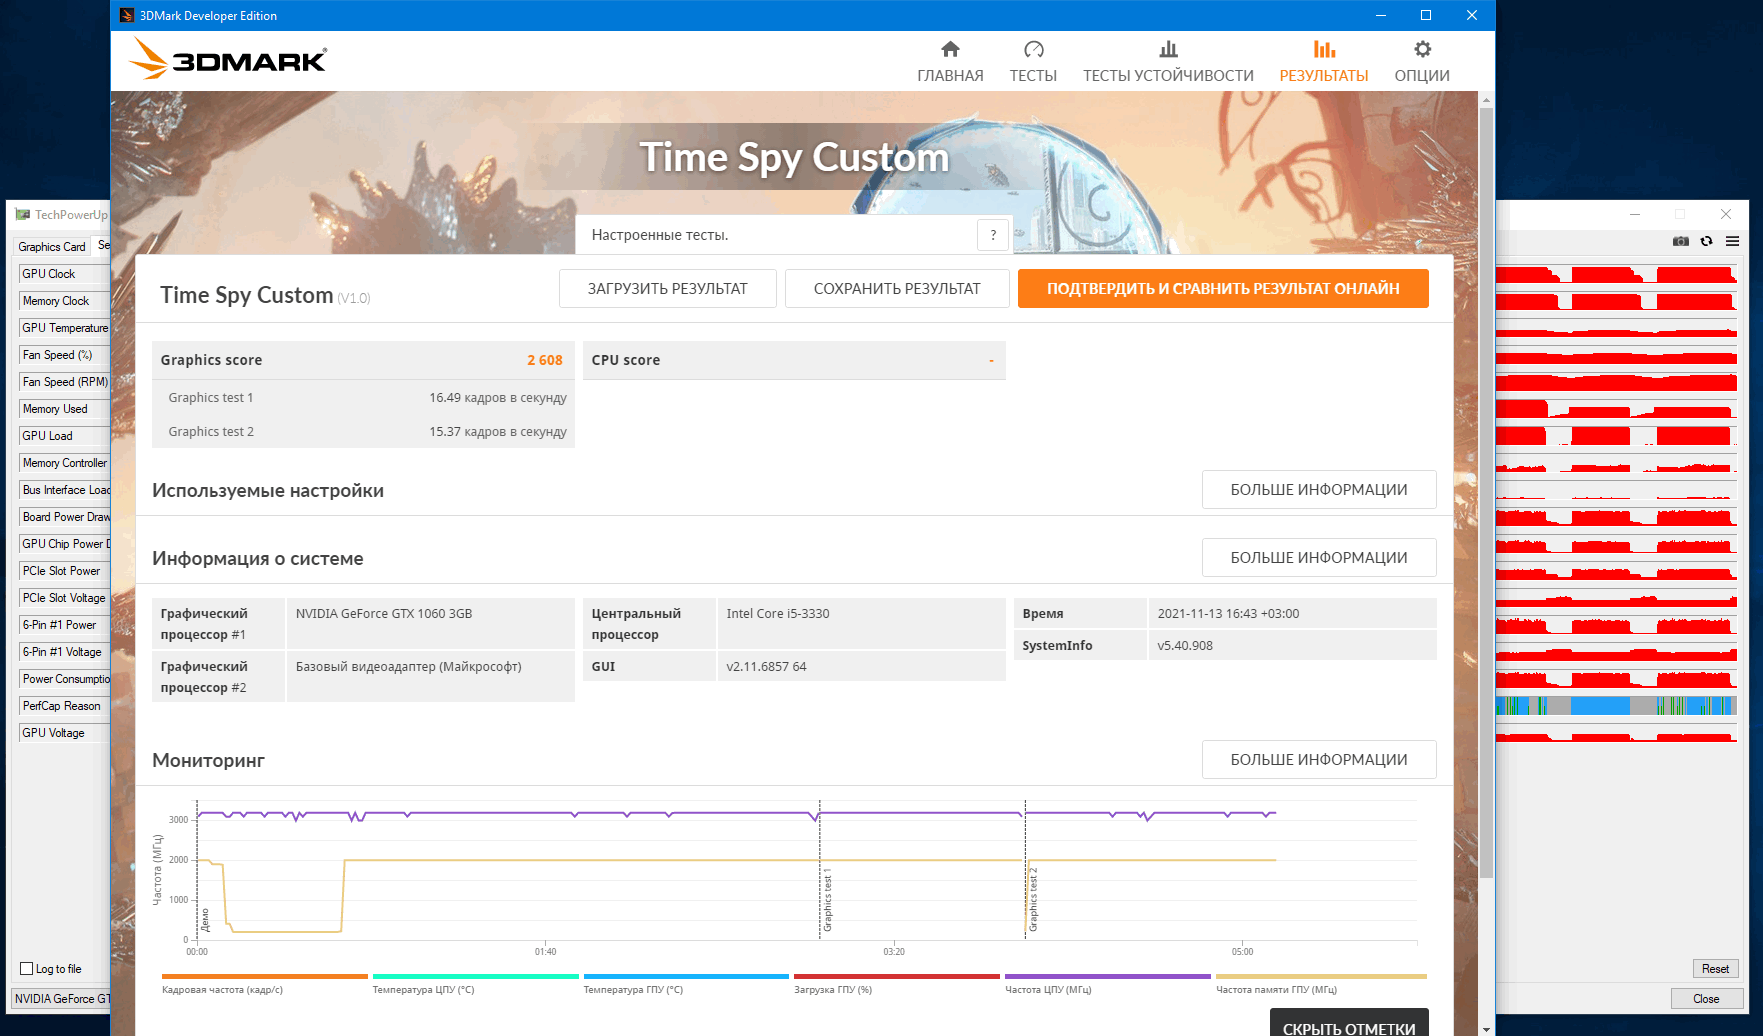The width and height of the screenshot is (1763, 1036).
Task: Open the ОПЦИИ settings tab
Action: click(x=1422, y=62)
